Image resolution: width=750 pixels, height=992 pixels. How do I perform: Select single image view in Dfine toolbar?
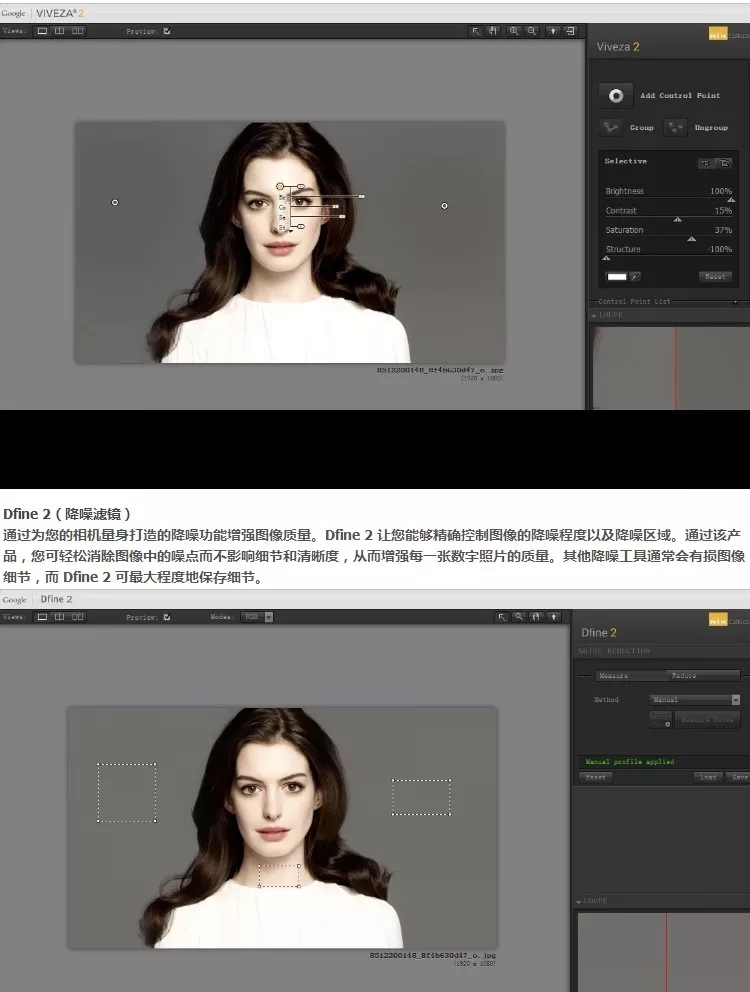coord(42,617)
